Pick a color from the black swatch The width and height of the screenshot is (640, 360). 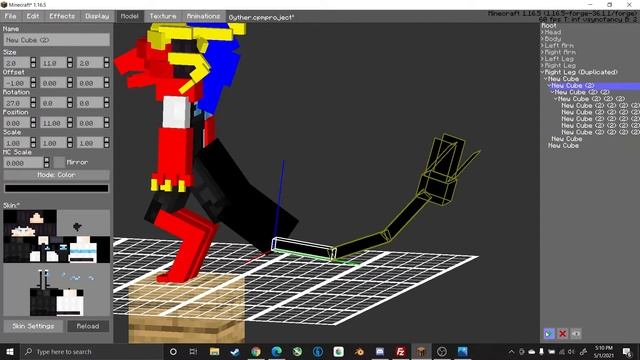click(x=56, y=188)
